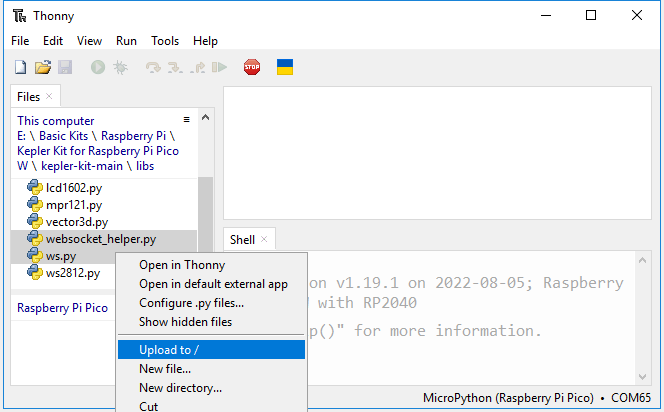Click the Debug bug icon
The image size is (664, 412).
click(x=120, y=67)
